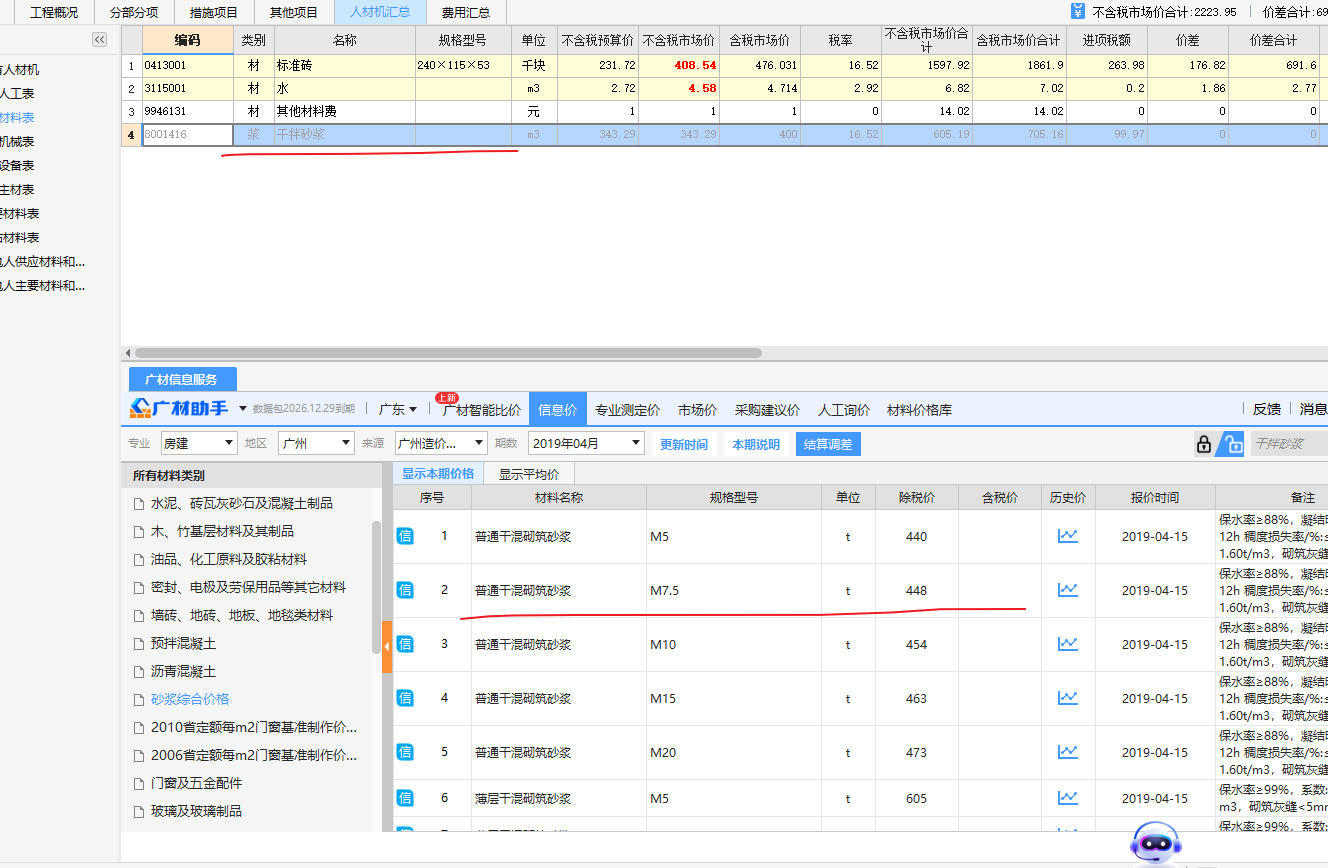
Task: Click the 结算调差 button
Action: [828, 444]
